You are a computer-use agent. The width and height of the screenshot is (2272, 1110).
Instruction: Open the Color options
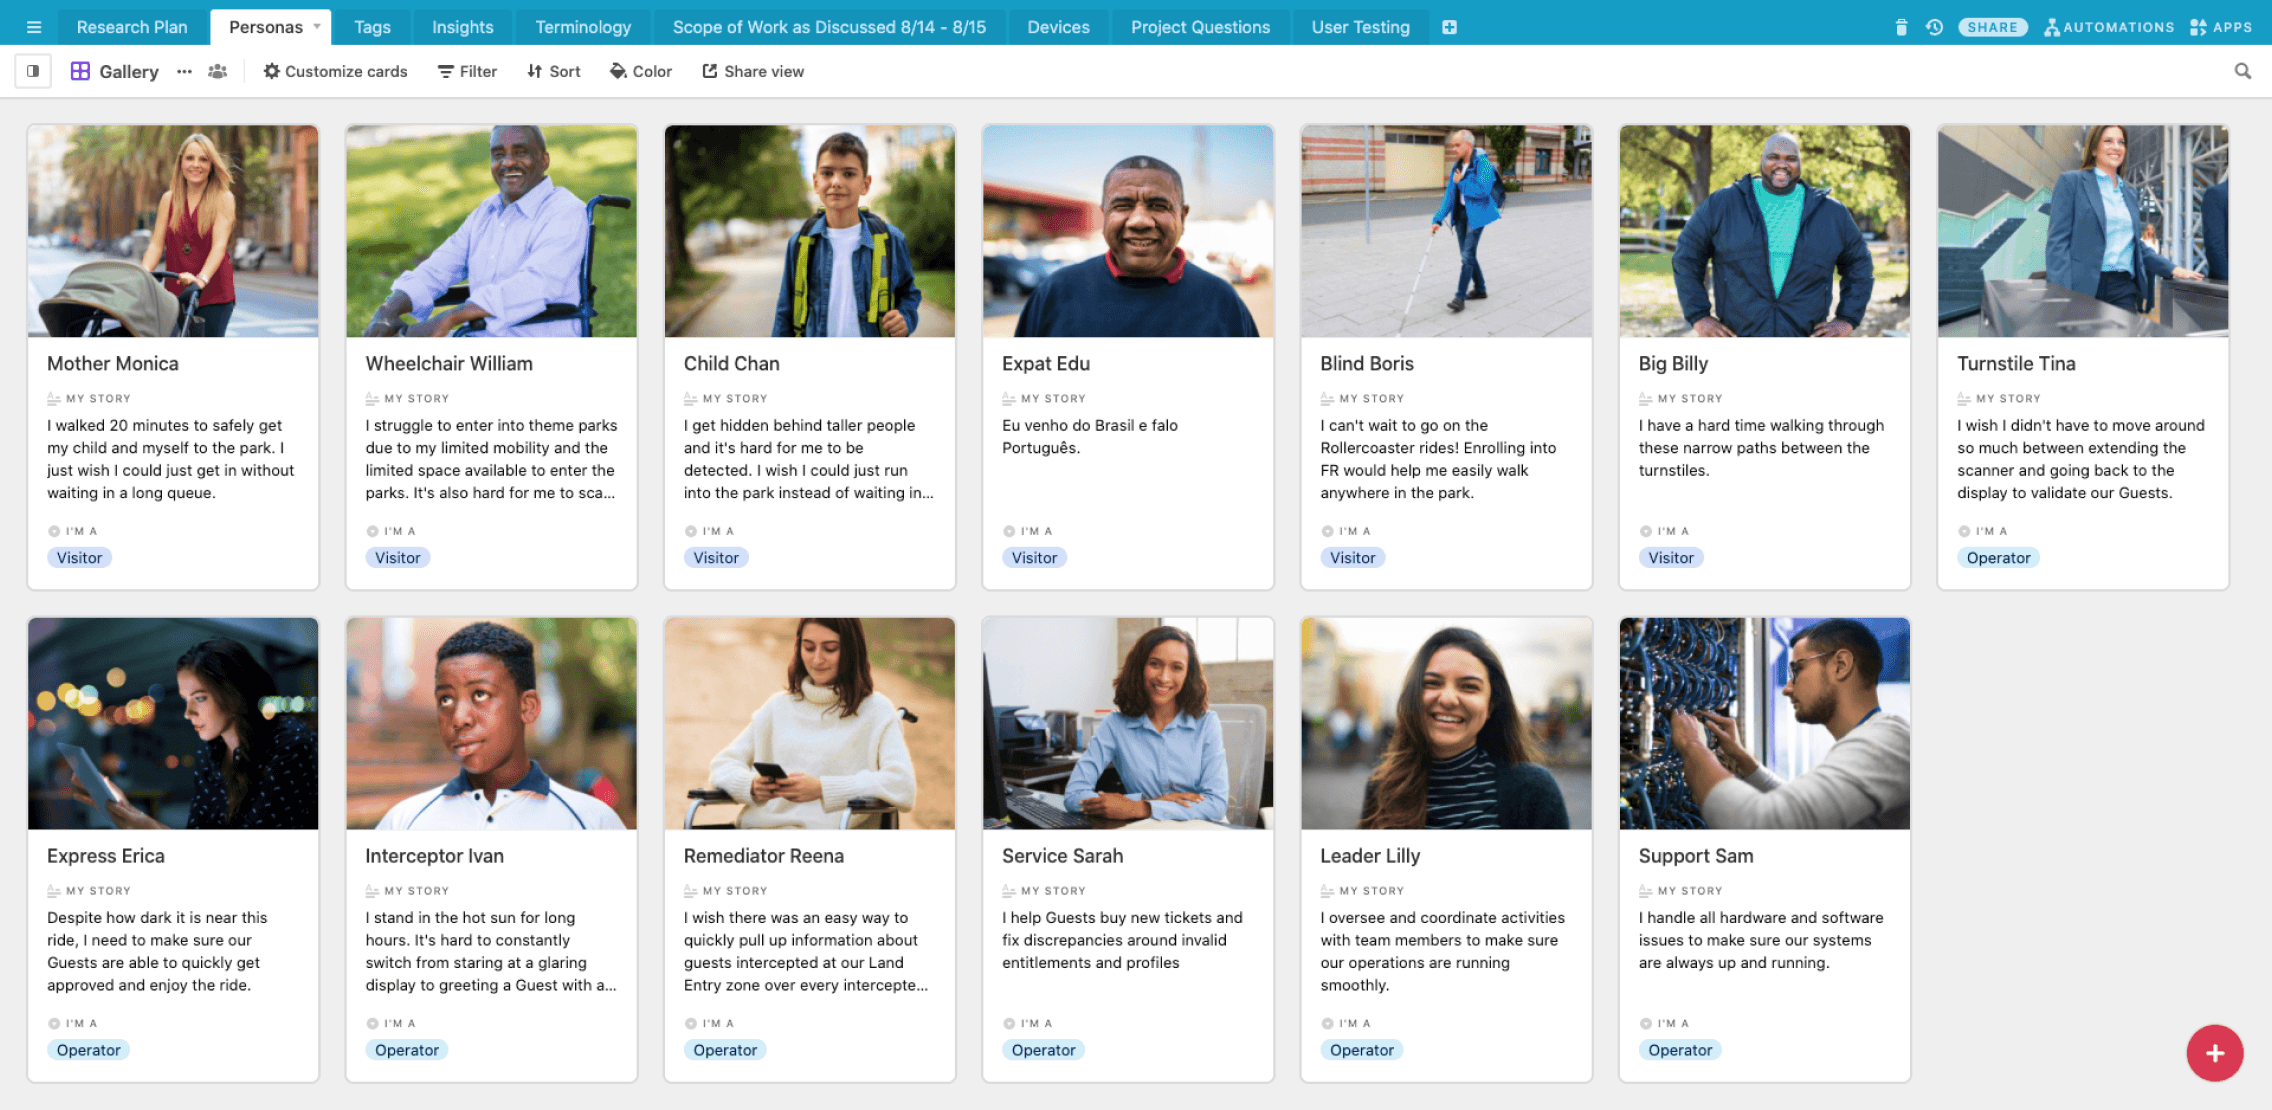tap(641, 71)
